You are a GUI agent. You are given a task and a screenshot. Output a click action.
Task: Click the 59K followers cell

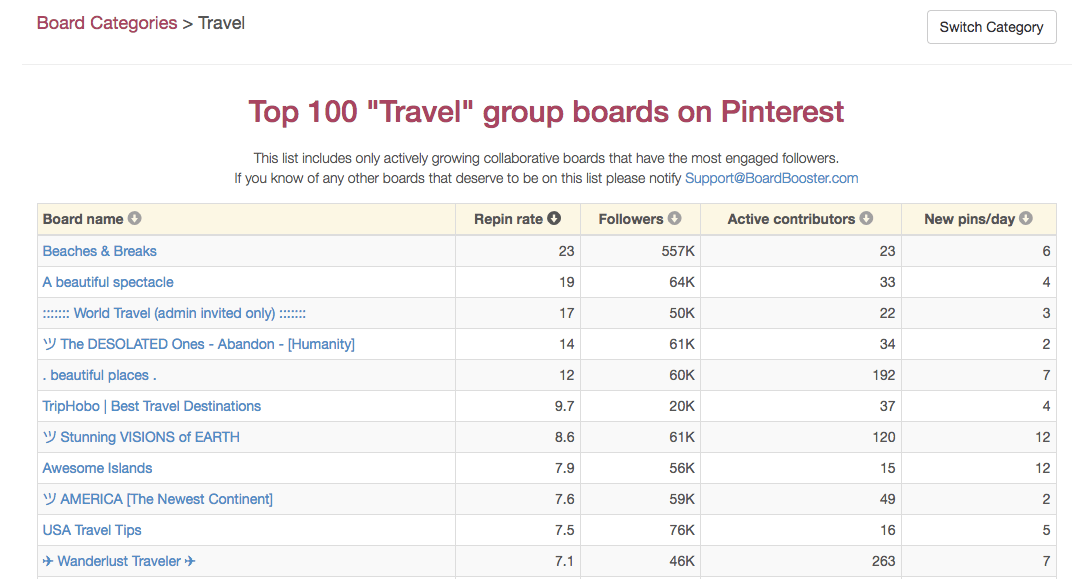click(x=640, y=499)
